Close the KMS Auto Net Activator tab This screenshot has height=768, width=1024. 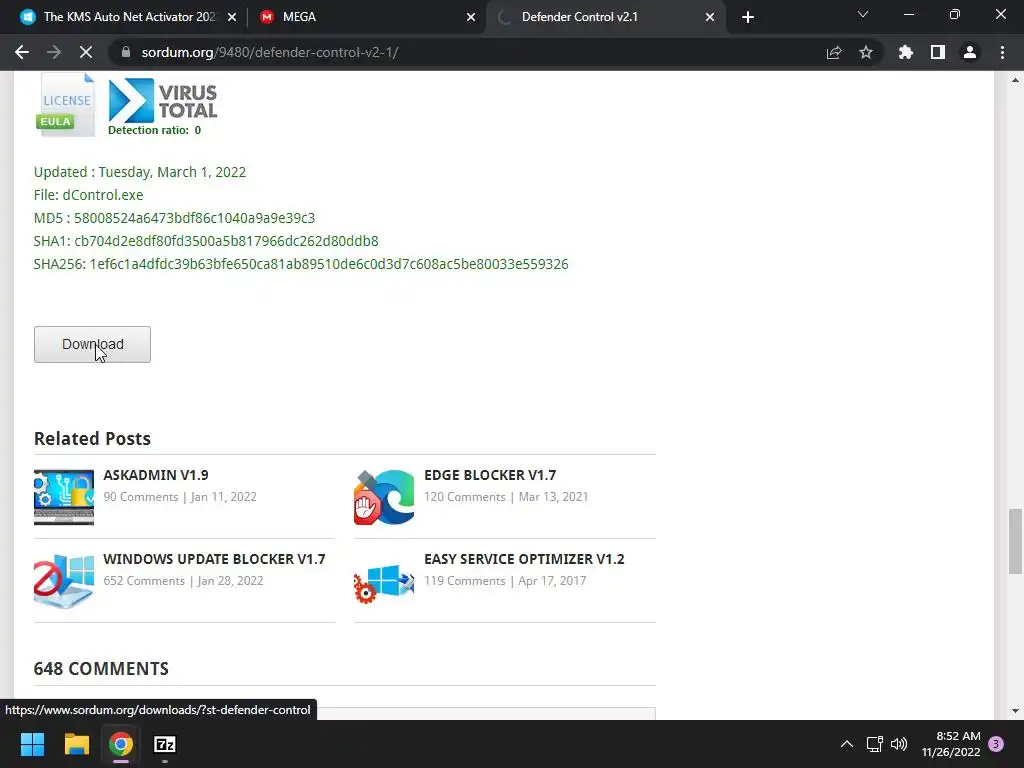pos(232,17)
